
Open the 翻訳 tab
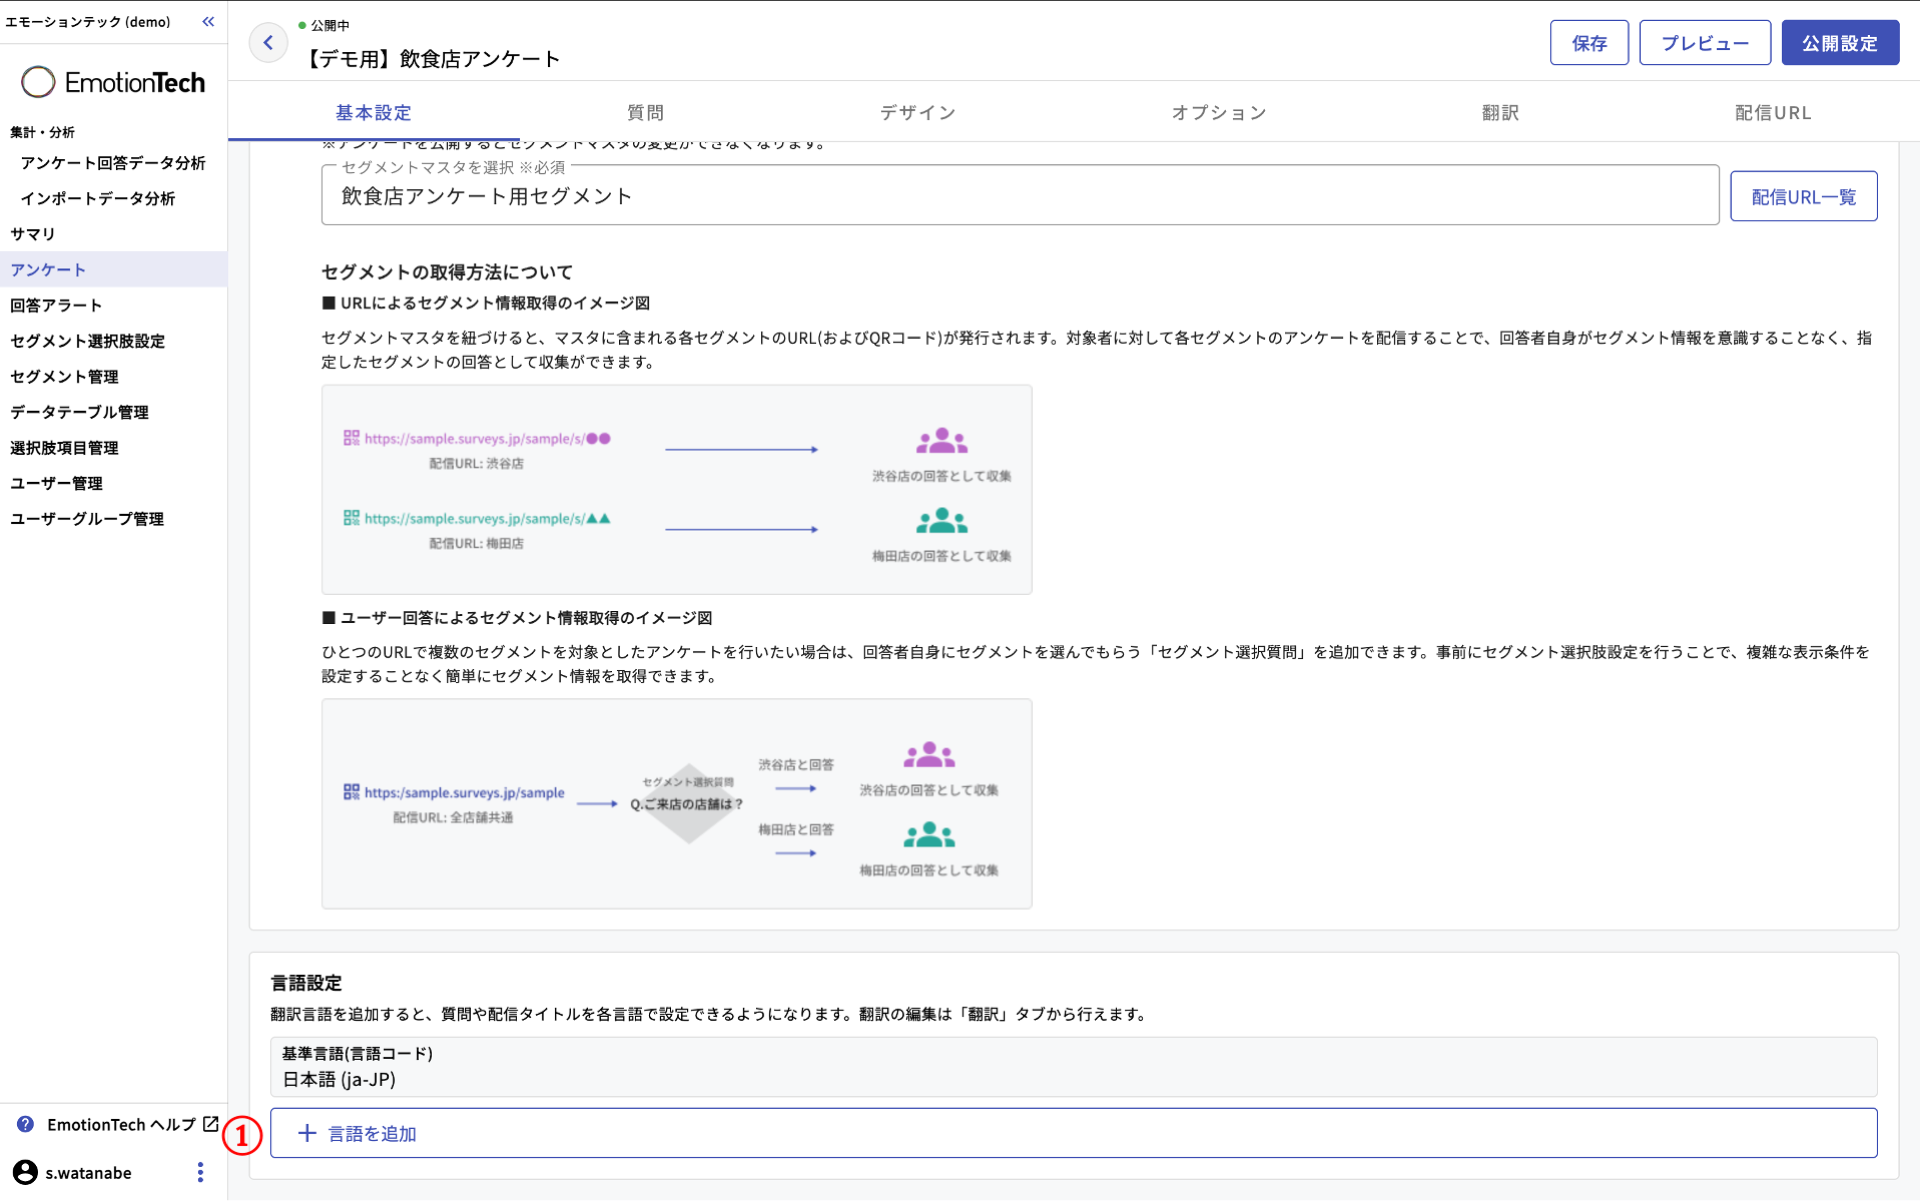pyautogui.click(x=1498, y=113)
